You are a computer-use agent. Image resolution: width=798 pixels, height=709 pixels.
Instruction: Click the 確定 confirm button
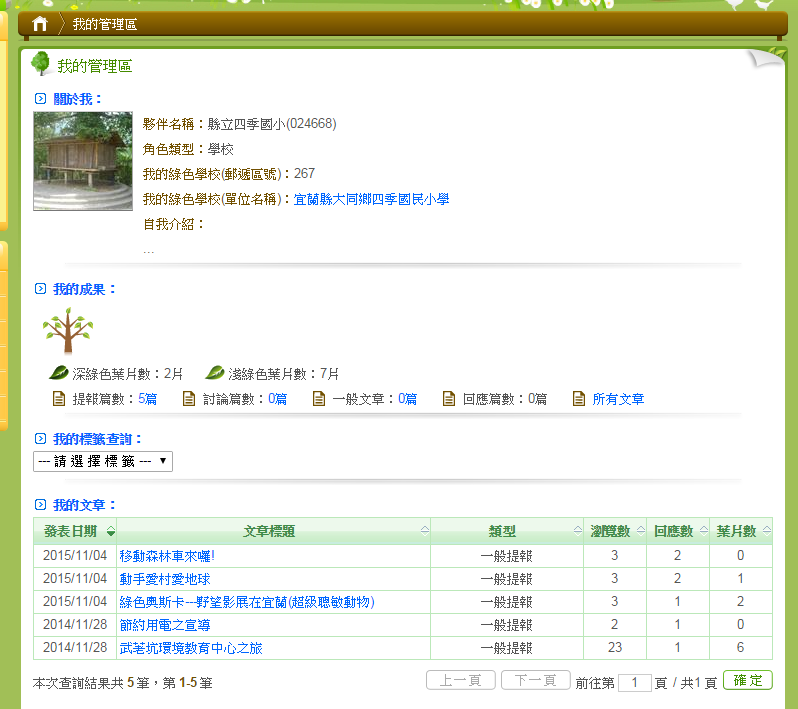tap(748, 680)
